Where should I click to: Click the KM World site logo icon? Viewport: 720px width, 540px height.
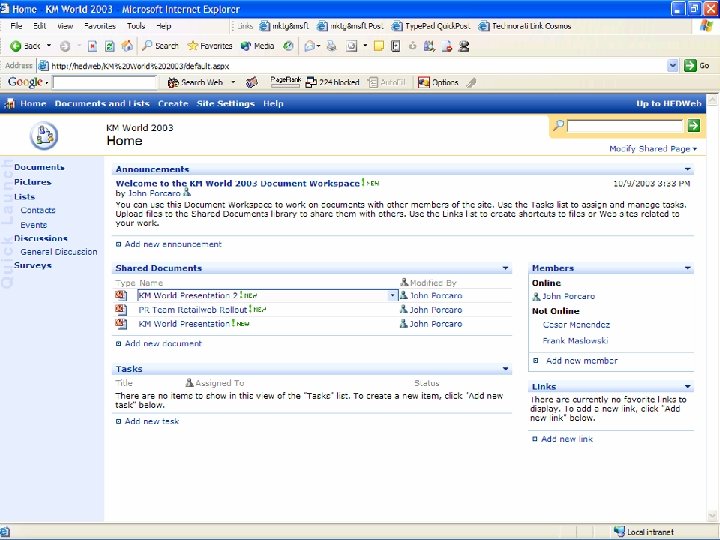[44, 135]
